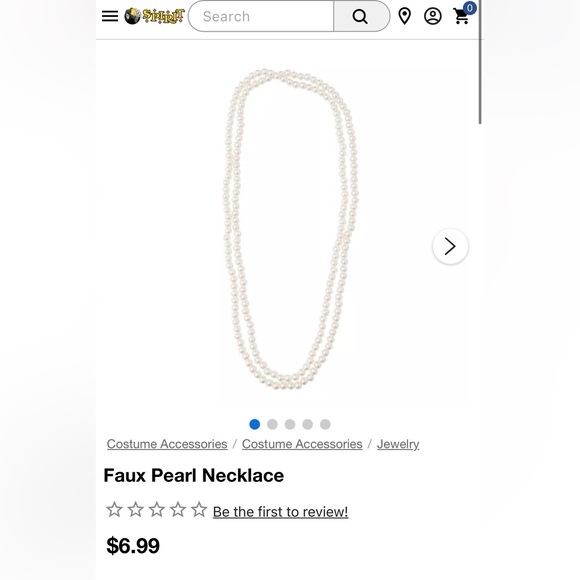
Task: Click the magnifying glass search button
Action: tap(361, 16)
